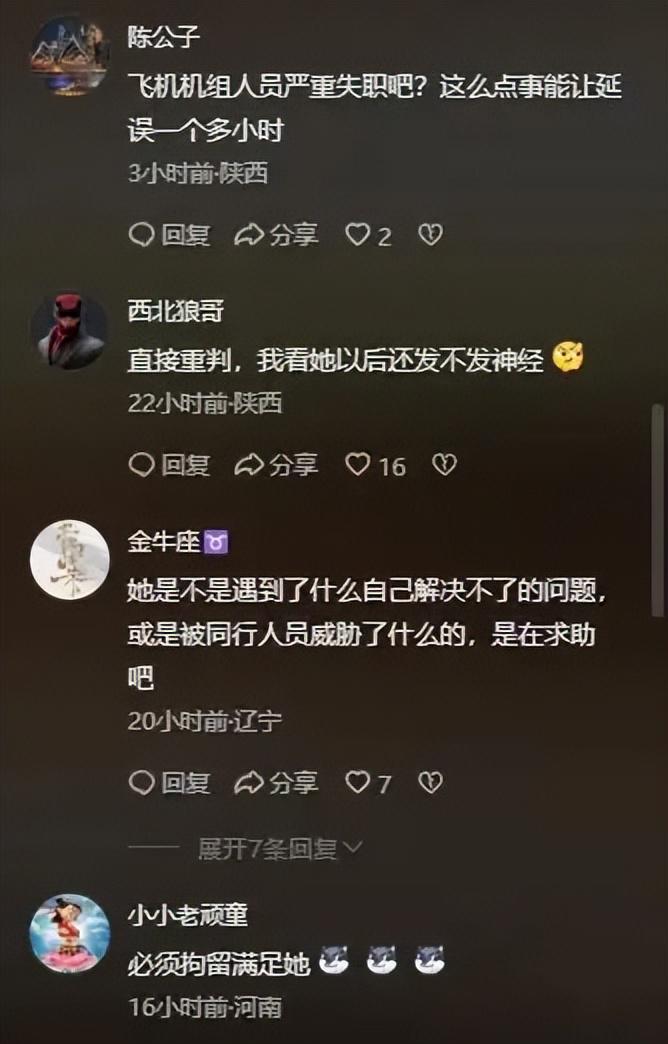The image size is (668, 1044).
Task: Share 陈公子's comment using 分享 arrow
Action: pyautogui.click(x=276, y=235)
